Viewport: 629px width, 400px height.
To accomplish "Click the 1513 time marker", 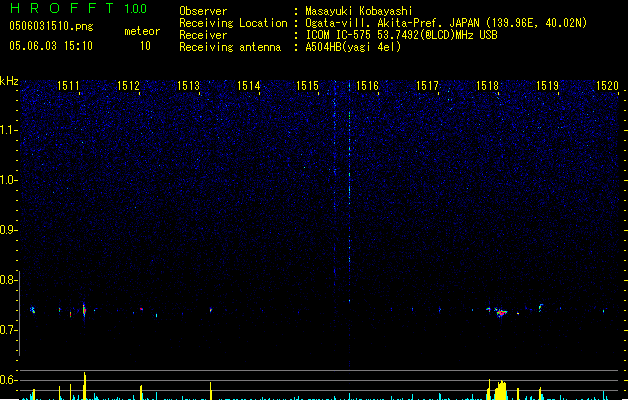I will 188,86.
